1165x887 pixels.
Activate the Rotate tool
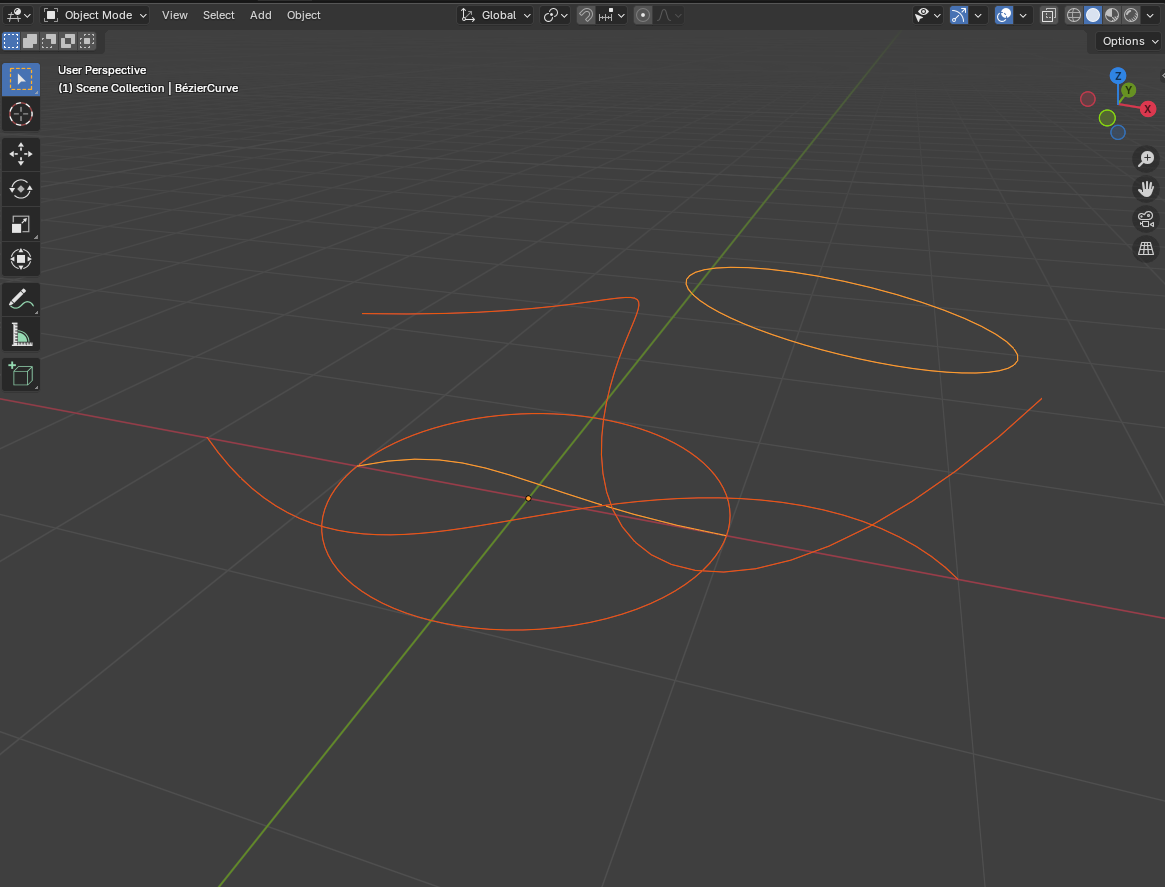point(21,189)
